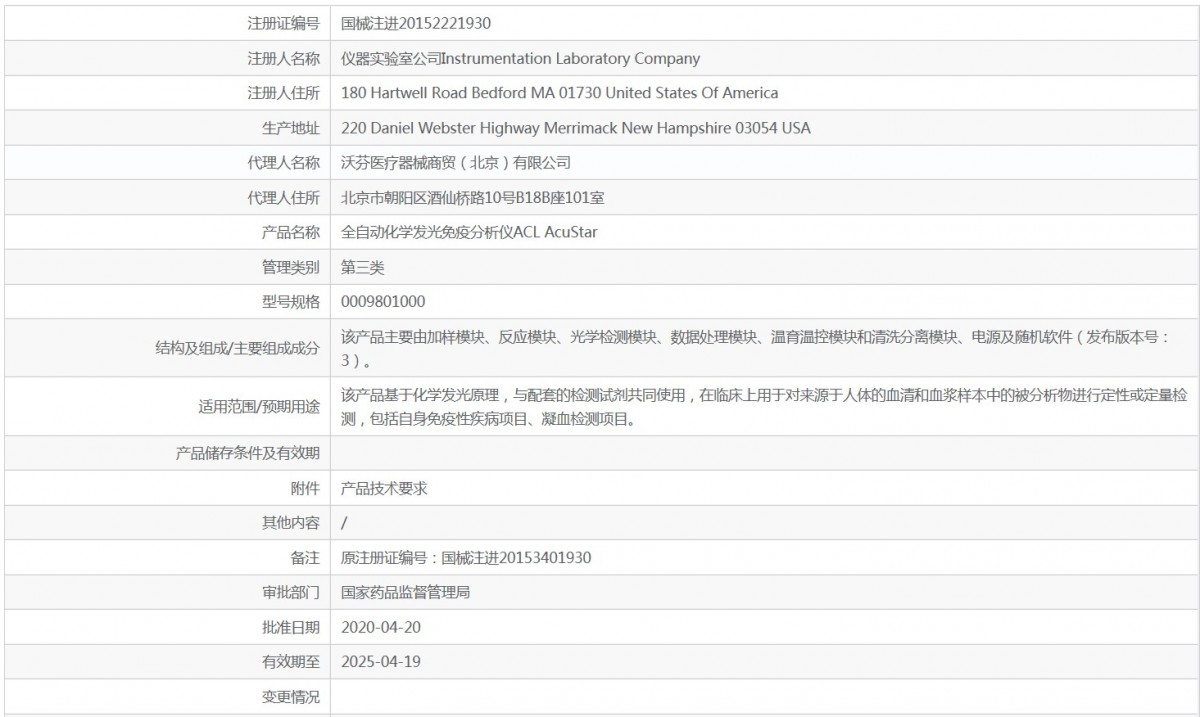Click model number 0009801000
Screen dimensions: 1200x717
[384, 302]
